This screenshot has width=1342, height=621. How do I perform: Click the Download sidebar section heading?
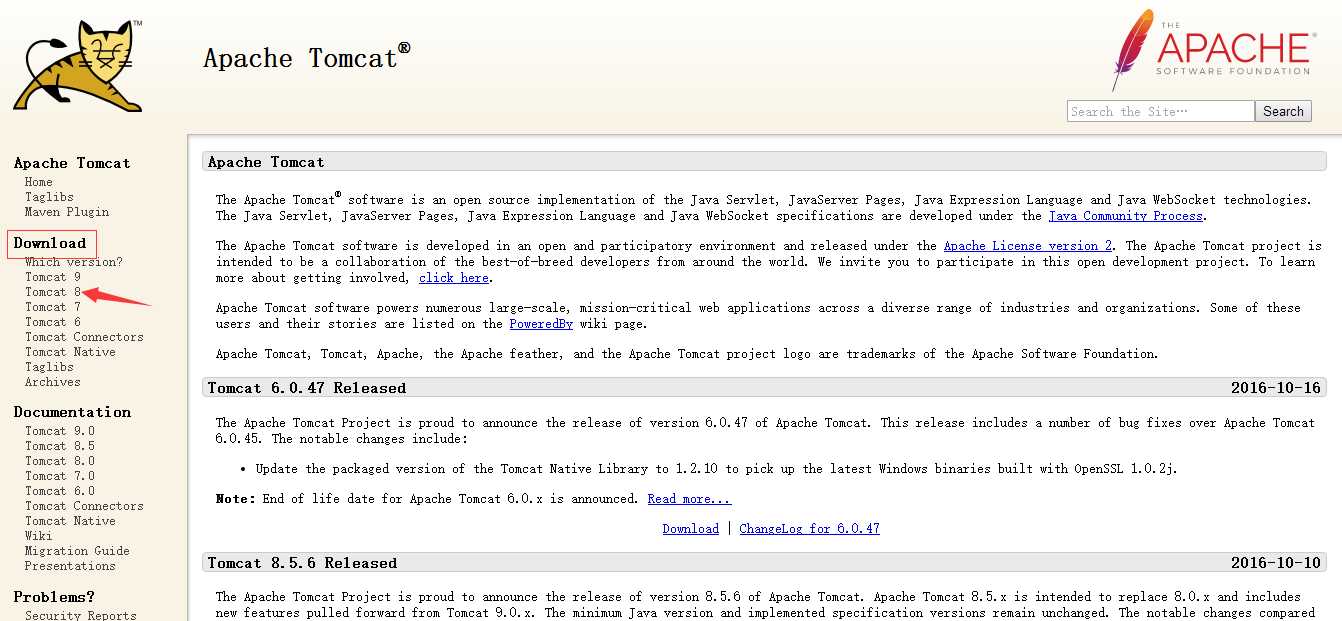(x=50, y=243)
